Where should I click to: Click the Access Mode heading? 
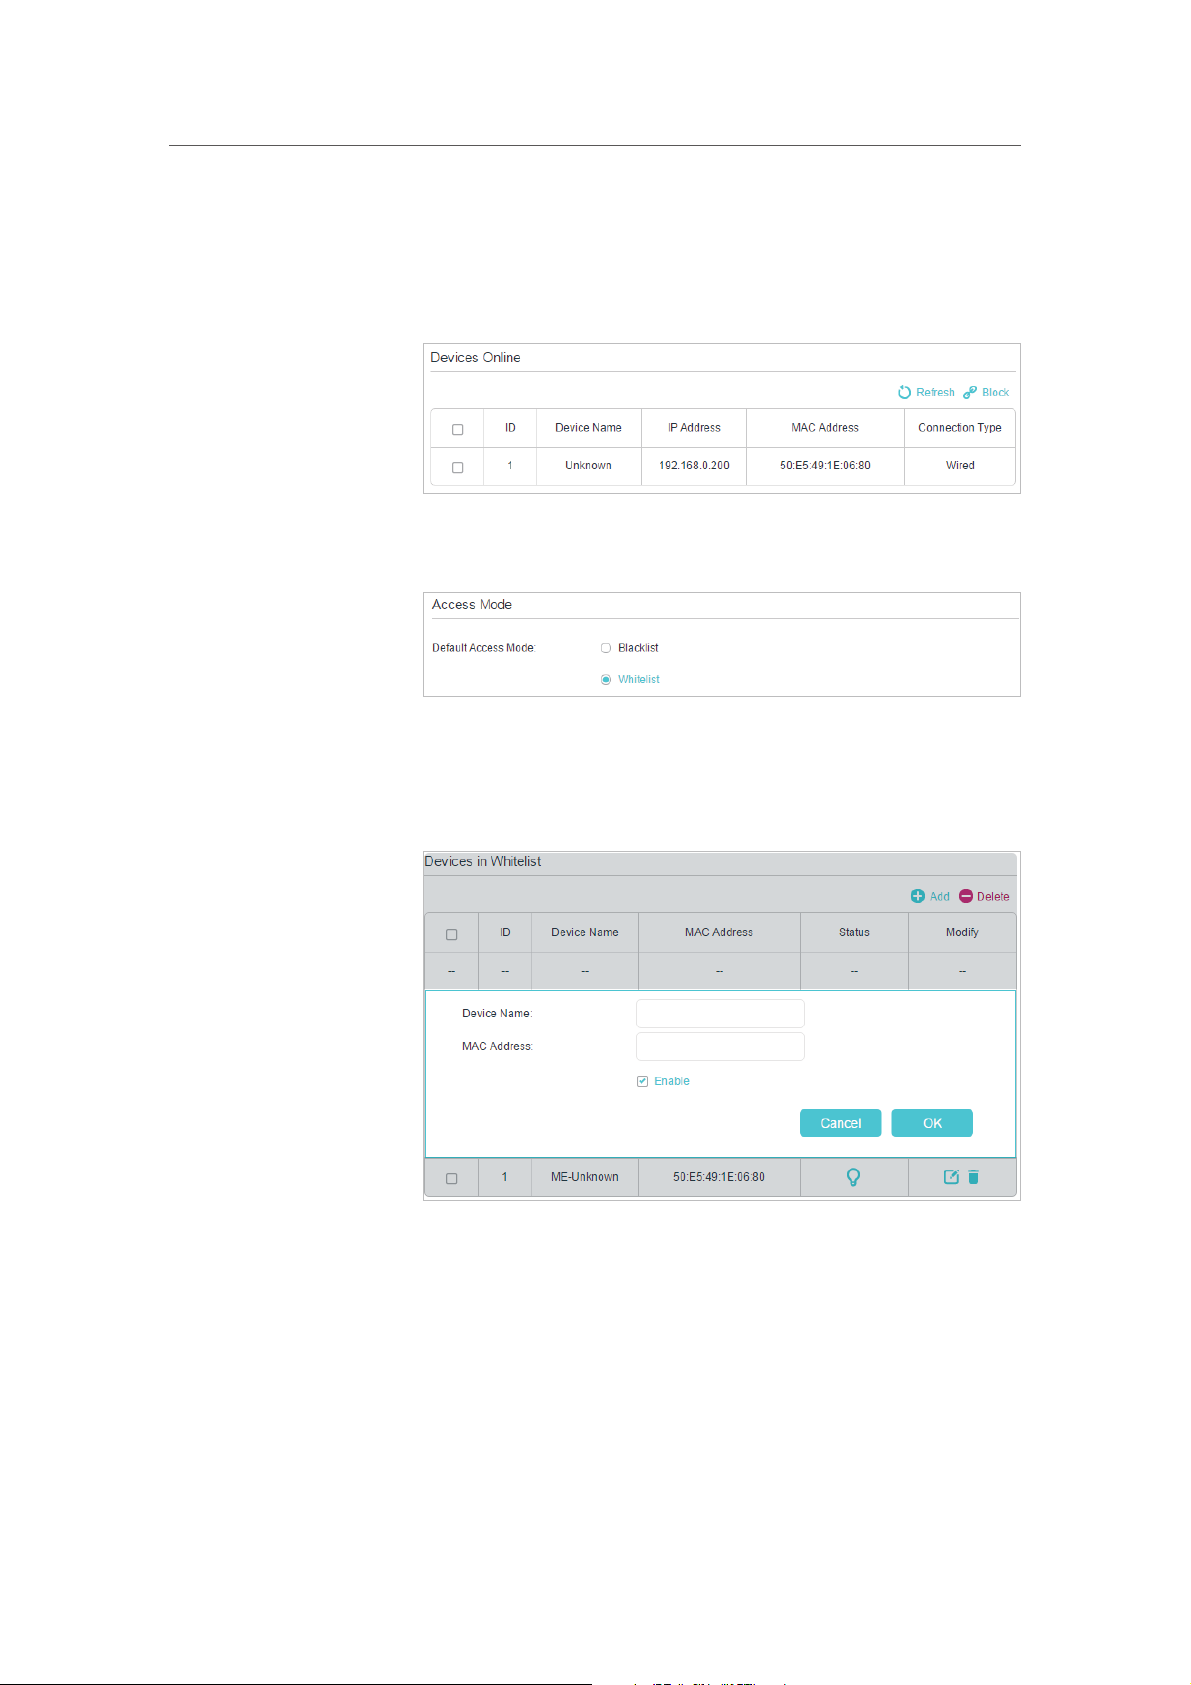pos(472,604)
